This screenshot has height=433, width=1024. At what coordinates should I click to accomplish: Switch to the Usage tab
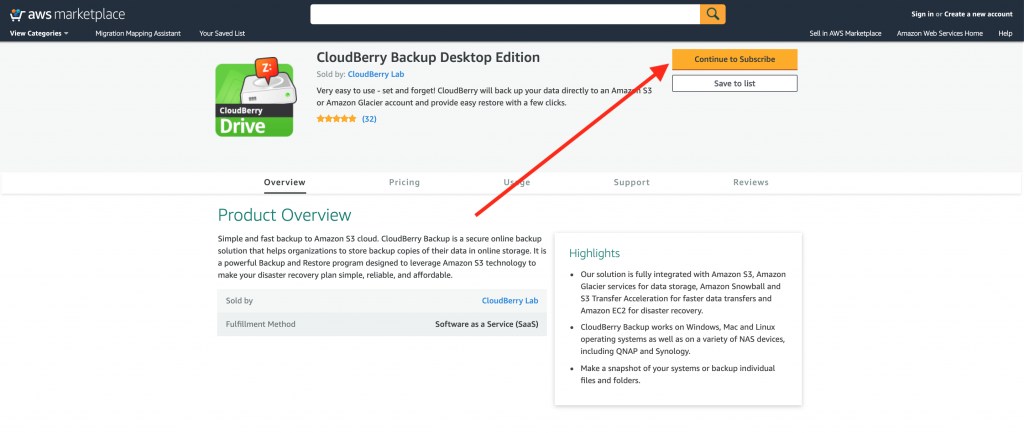click(x=517, y=182)
